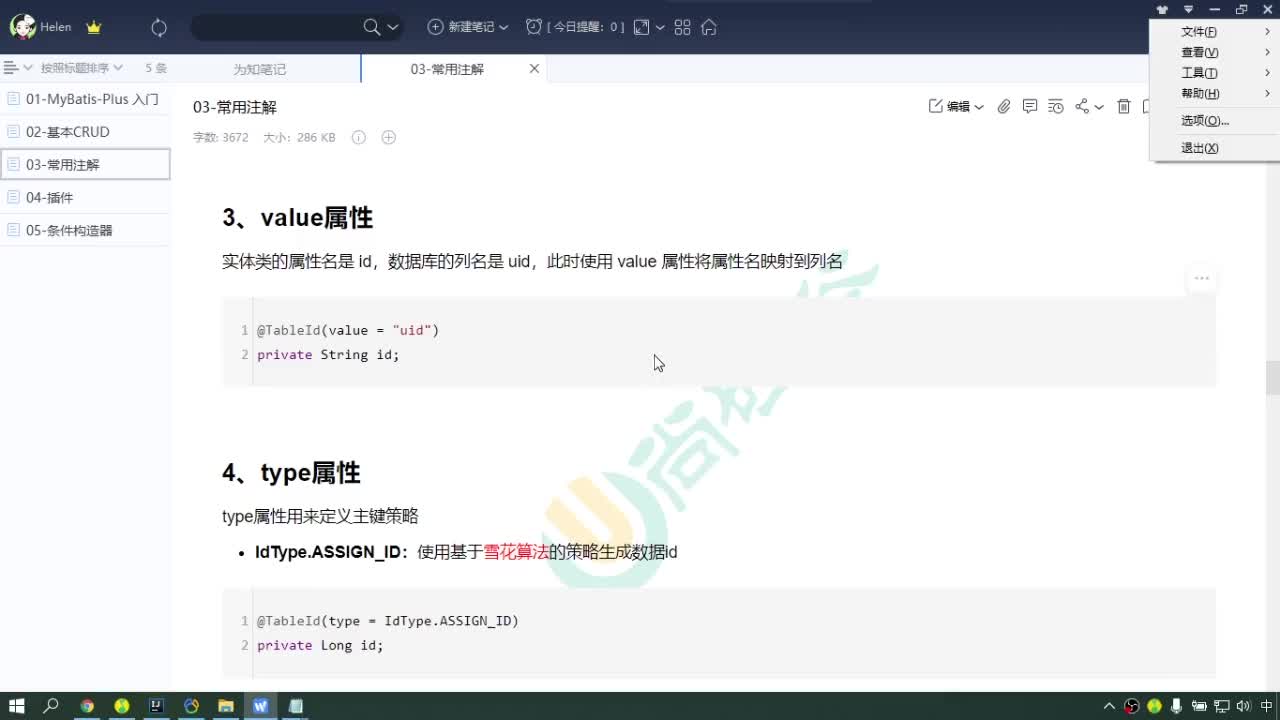Viewport: 1280px width, 720px height.
Task: Open Chrome from the taskbar
Action: point(87,706)
